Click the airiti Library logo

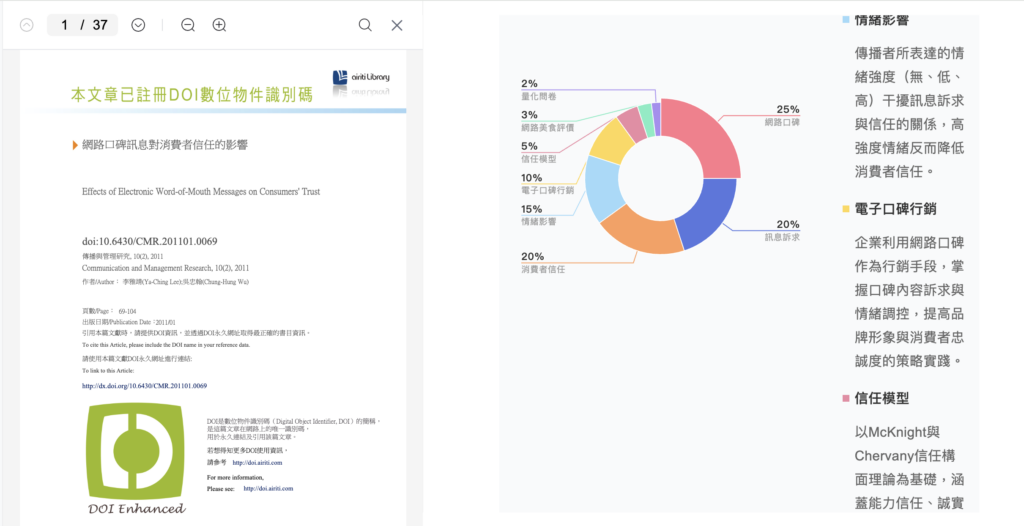[367, 78]
